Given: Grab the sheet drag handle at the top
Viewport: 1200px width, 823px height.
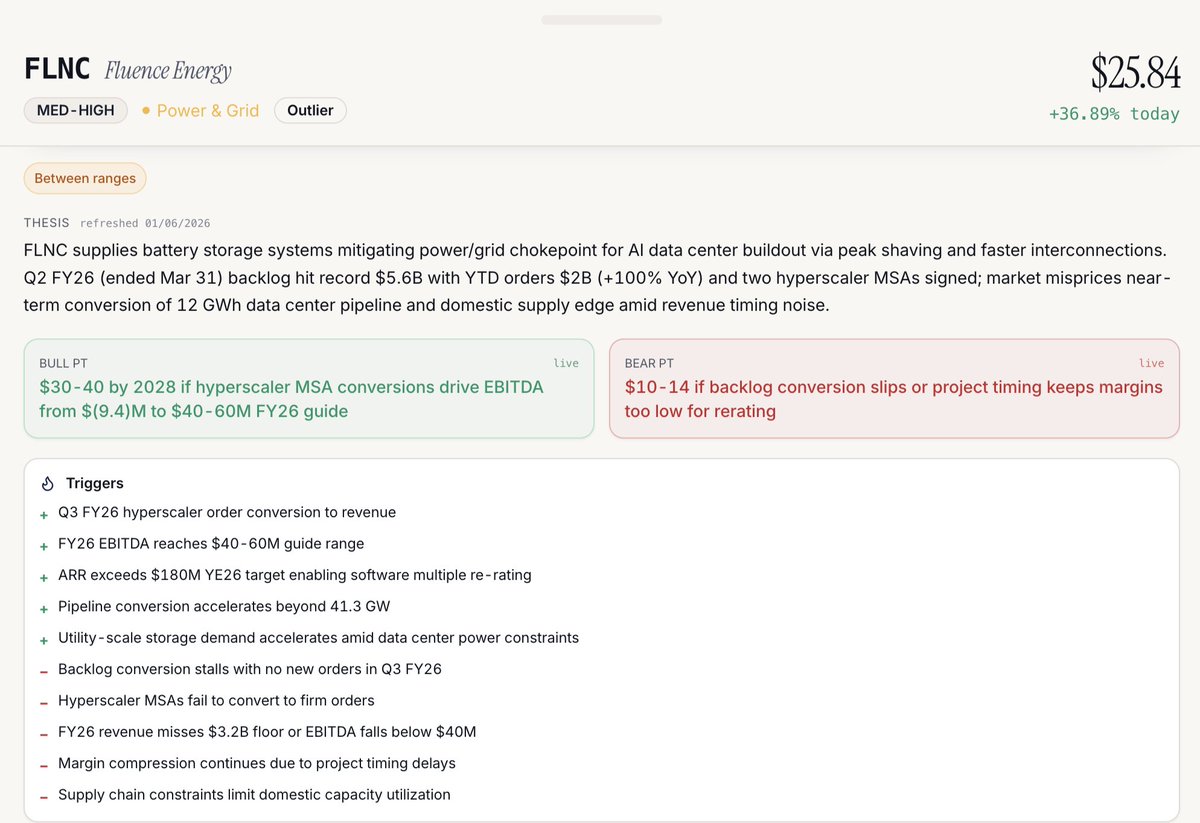Looking at the screenshot, I should point(601,20).
